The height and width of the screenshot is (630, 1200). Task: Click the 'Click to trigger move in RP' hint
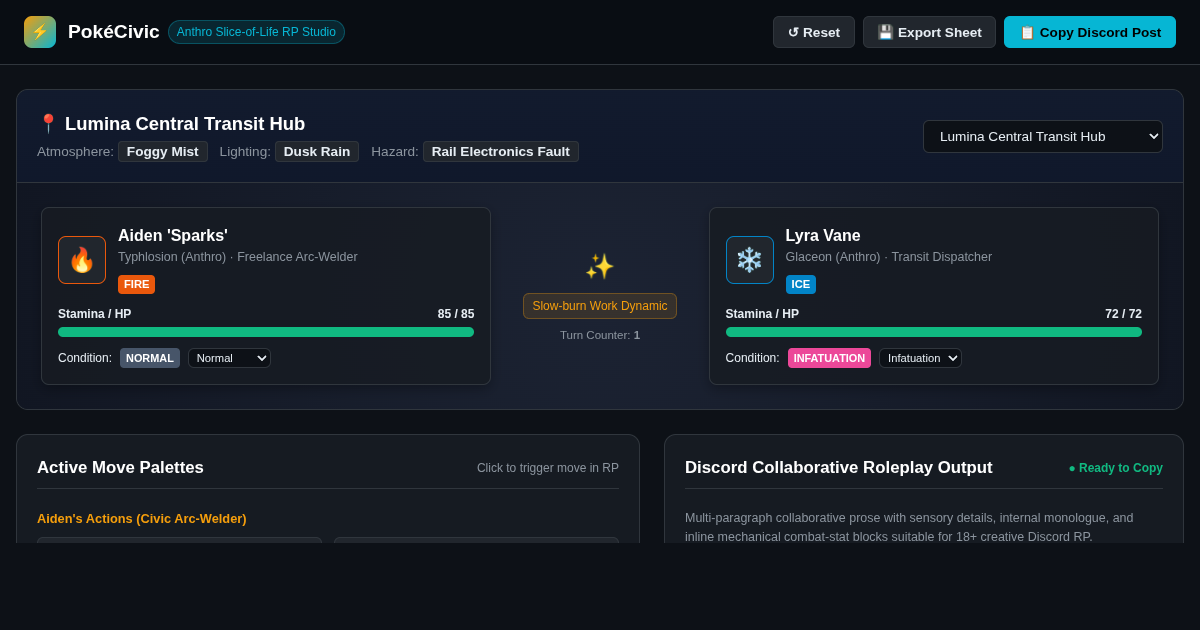click(x=548, y=468)
